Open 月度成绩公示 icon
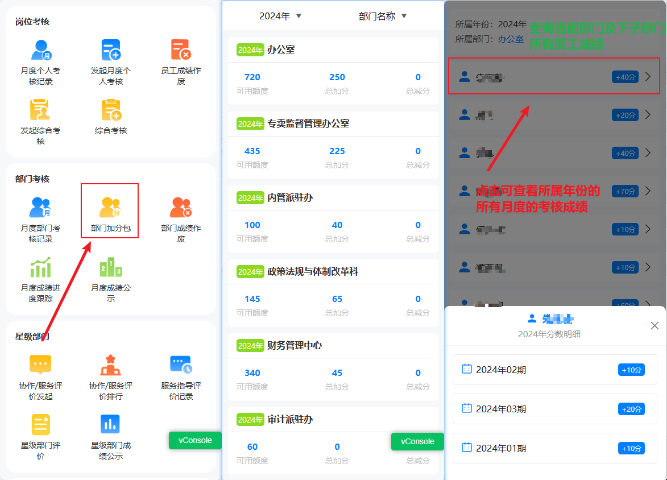This screenshot has height=480, width=667. coord(110,267)
